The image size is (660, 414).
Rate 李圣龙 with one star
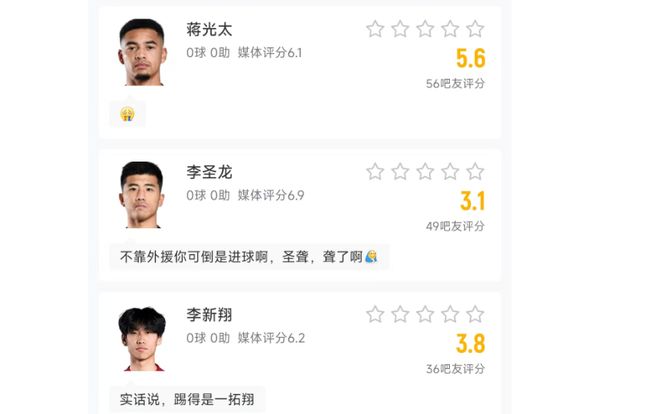click(x=375, y=171)
